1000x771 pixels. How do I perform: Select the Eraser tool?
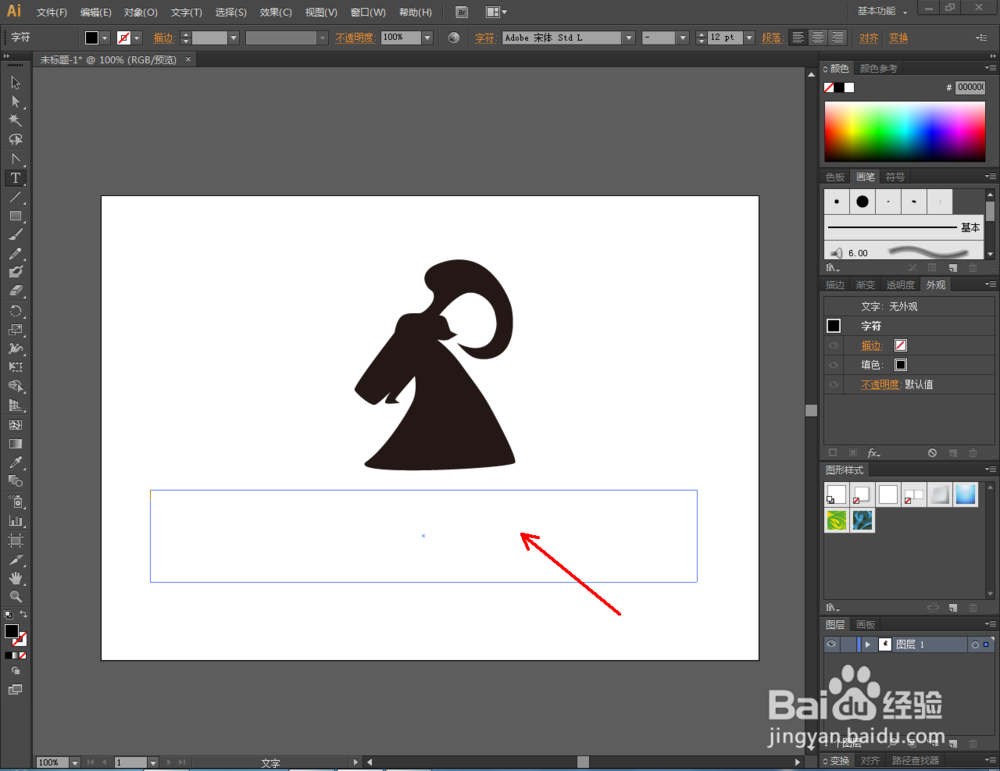[15, 291]
